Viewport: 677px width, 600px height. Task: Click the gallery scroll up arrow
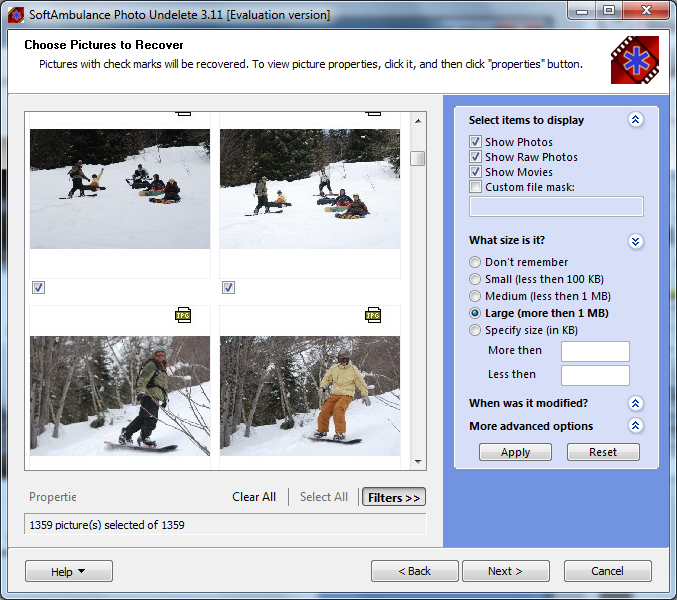(x=418, y=121)
